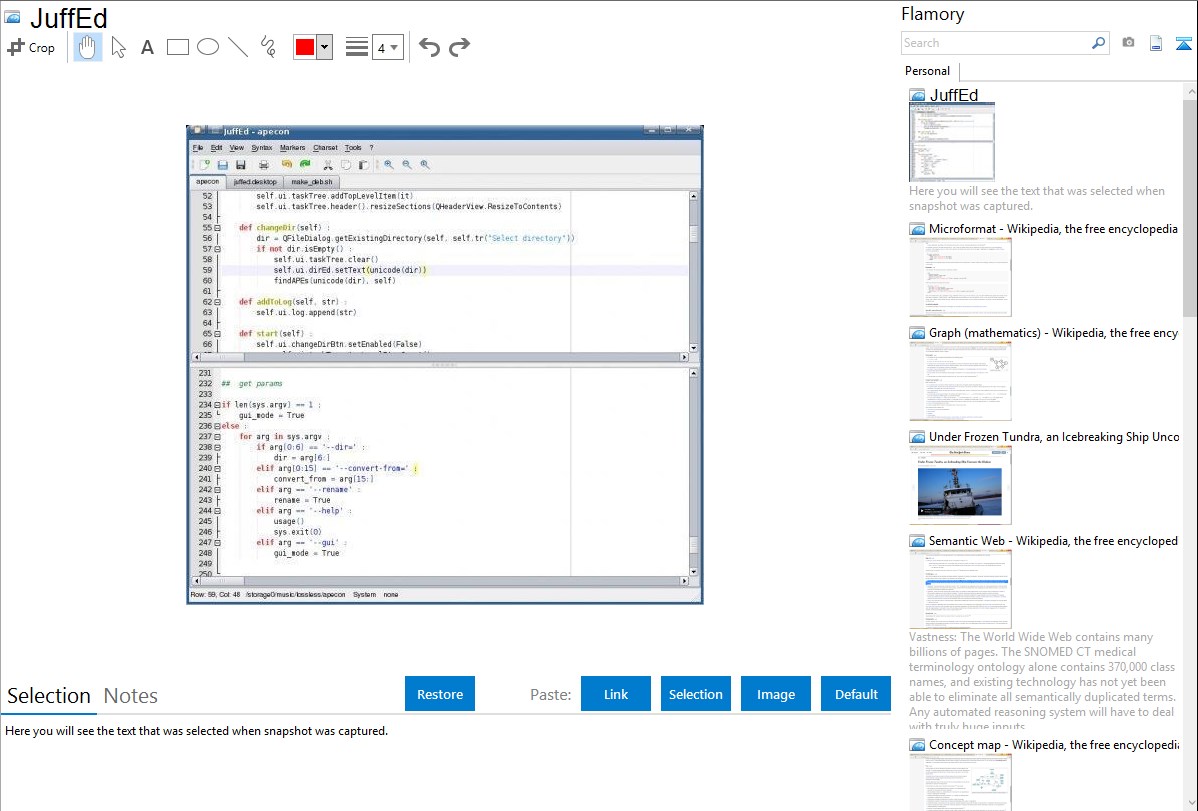Screen dimensions: 1198x811
Task: Pick the ellipse drawing tool
Action: [x=208, y=47]
